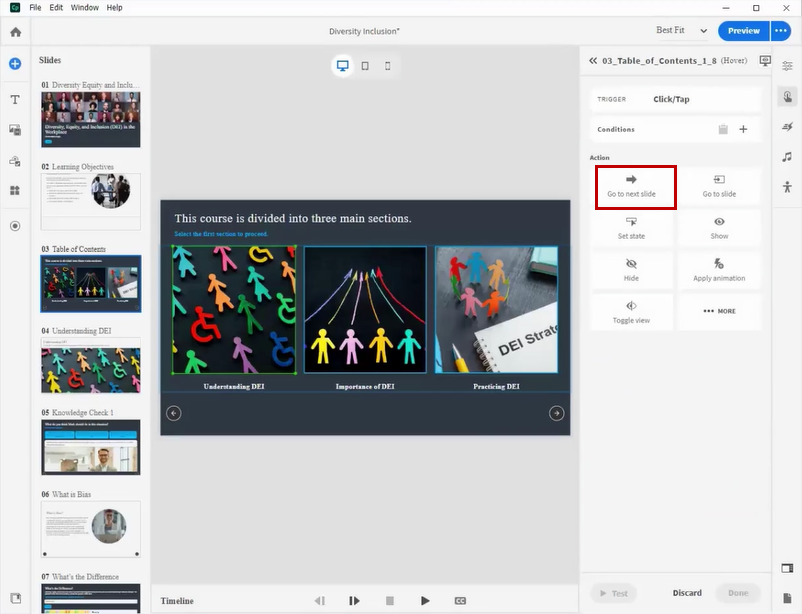
Task: Click the blue Add slide plus icon
Action: pyautogui.click(x=15, y=64)
